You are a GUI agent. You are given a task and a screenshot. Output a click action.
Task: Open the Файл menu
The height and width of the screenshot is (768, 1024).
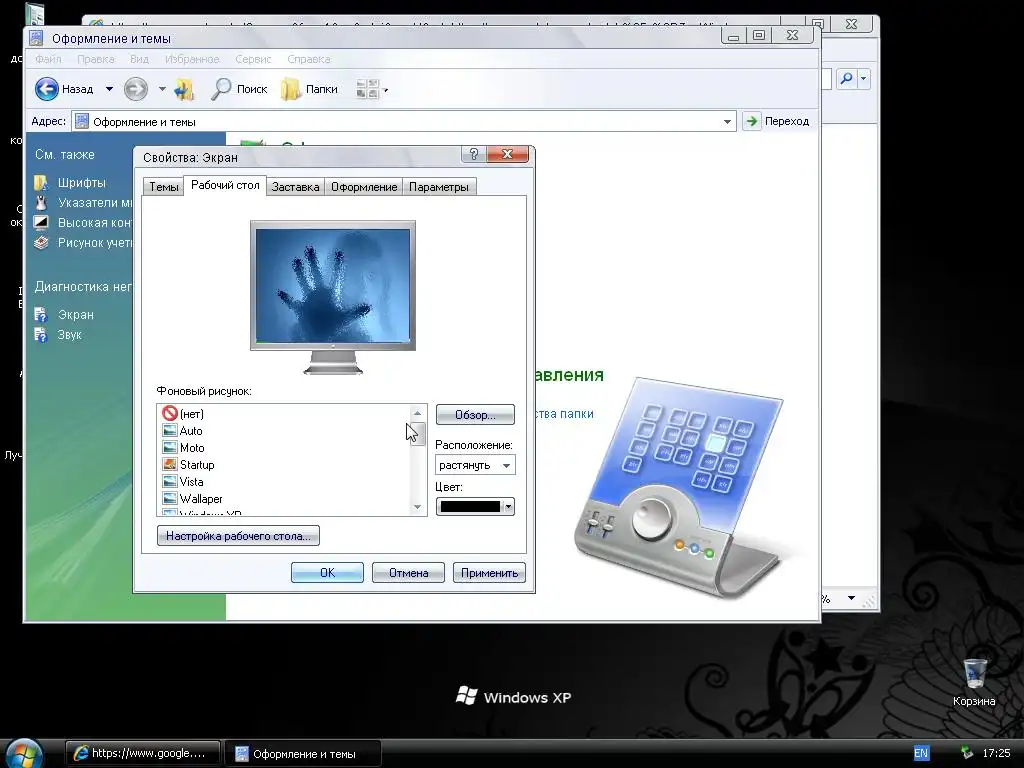coord(48,59)
